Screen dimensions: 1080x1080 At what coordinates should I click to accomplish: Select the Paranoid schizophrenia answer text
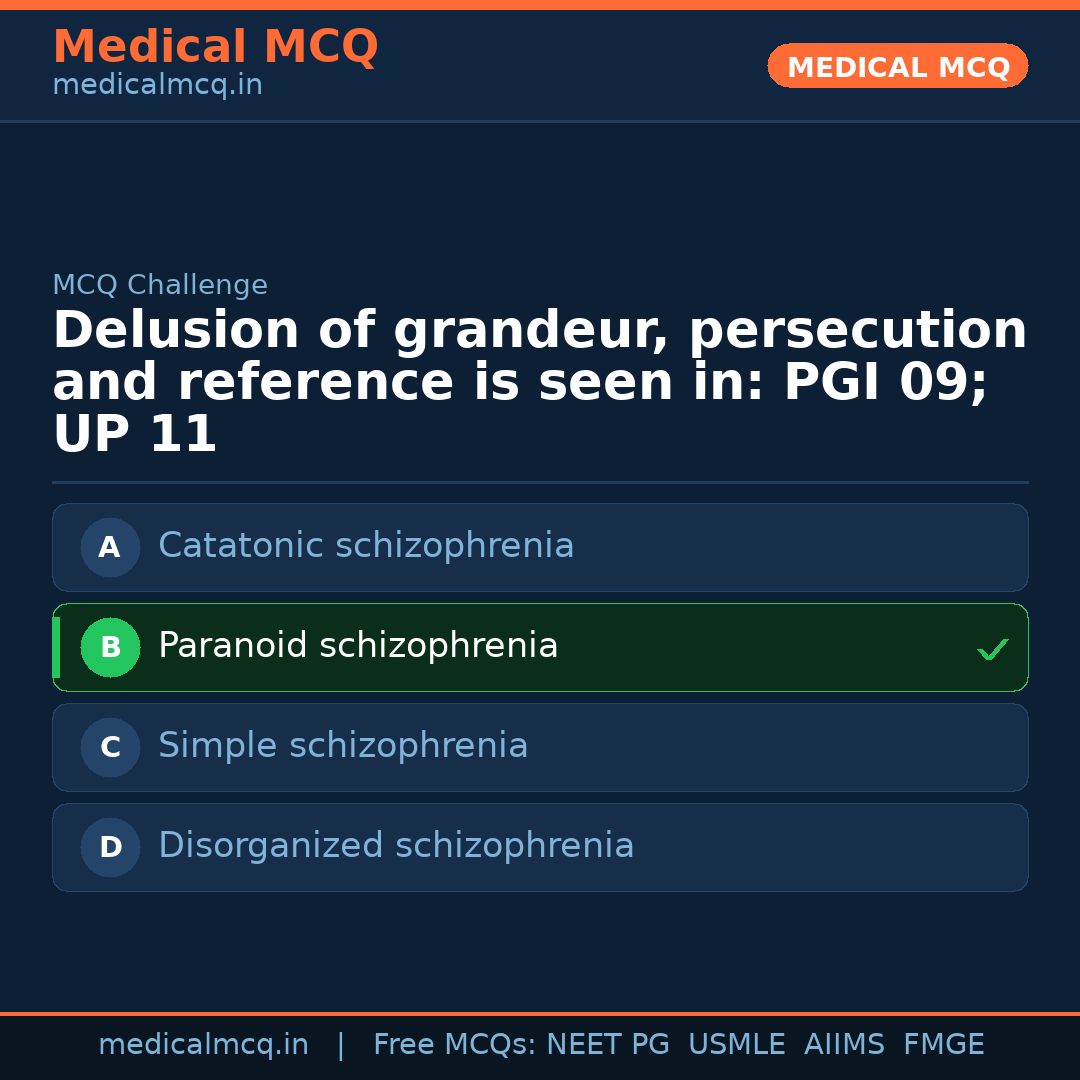click(358, 646)
